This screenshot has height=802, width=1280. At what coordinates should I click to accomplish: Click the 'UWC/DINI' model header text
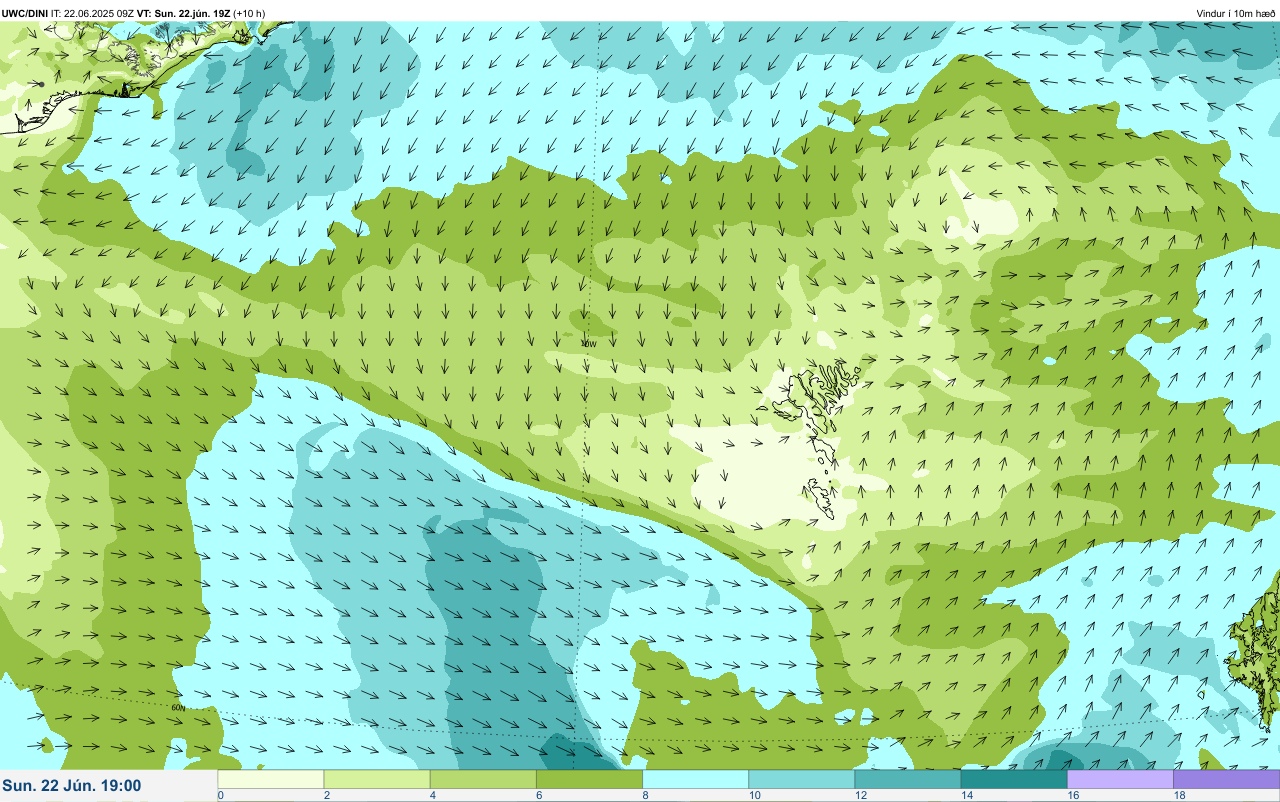[x=25, y=13]
